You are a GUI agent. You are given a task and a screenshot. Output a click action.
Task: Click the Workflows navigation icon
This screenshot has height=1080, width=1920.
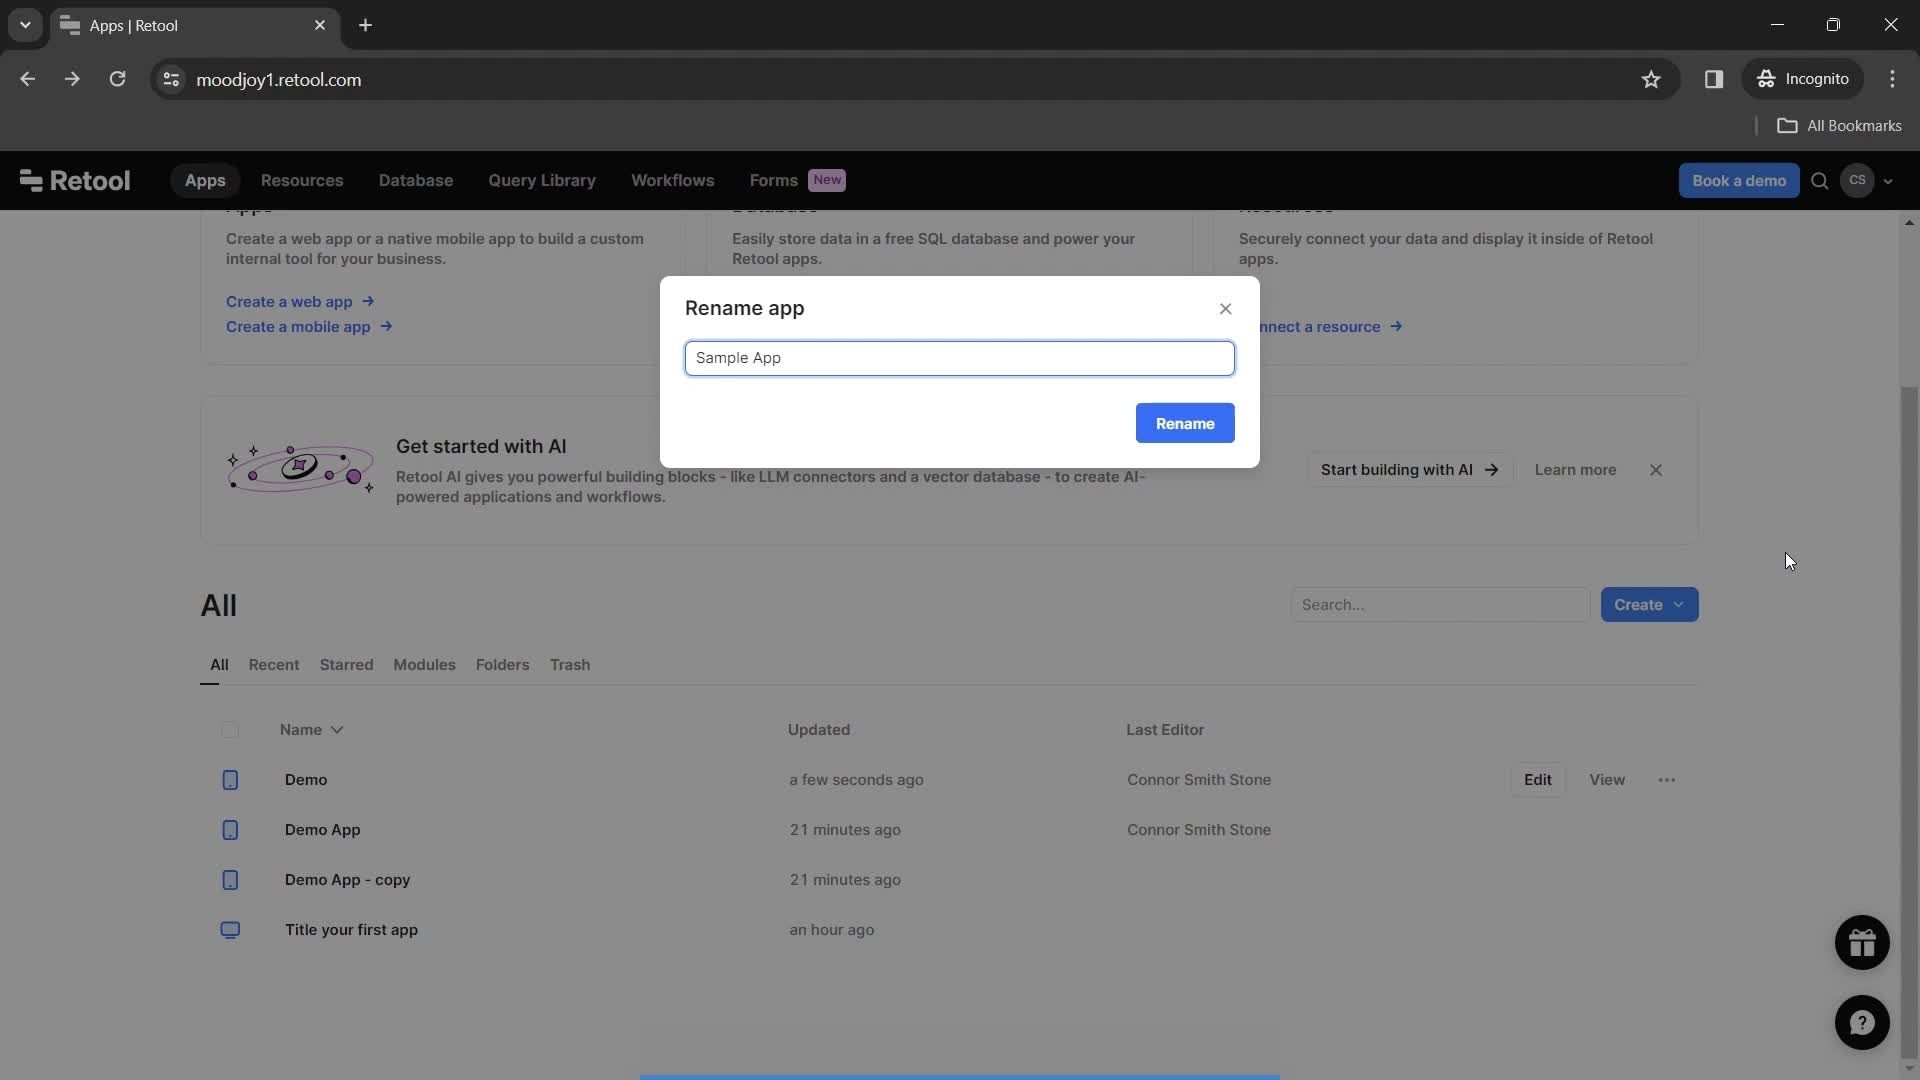click(671, 179)
